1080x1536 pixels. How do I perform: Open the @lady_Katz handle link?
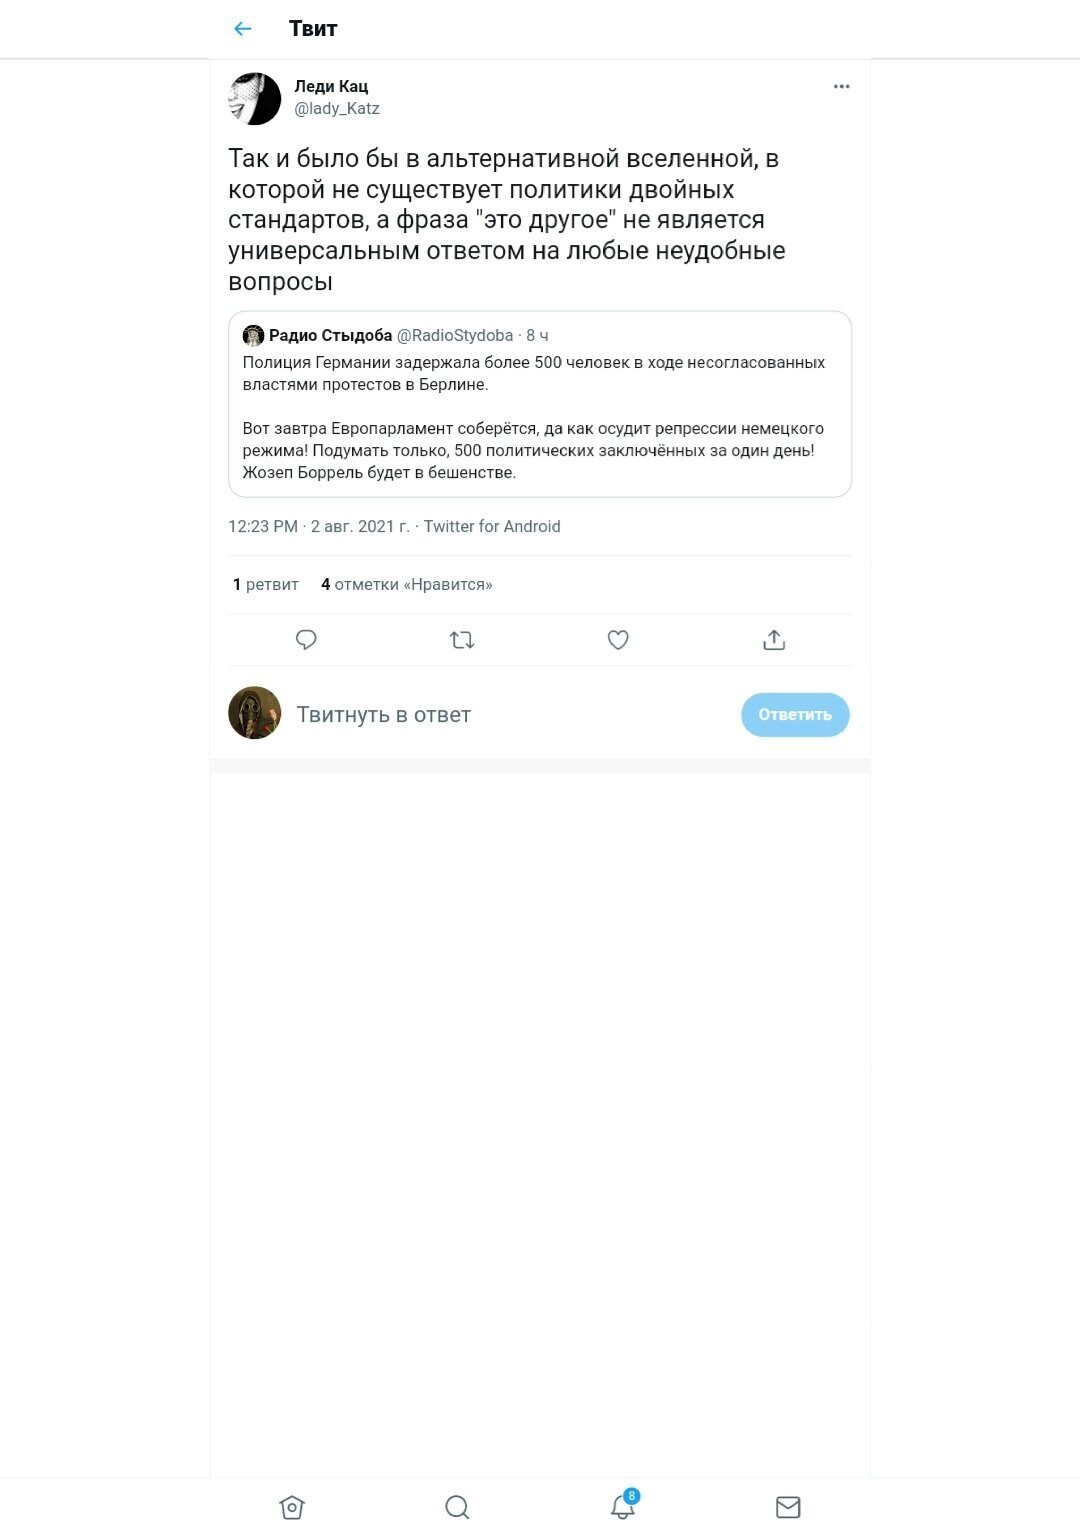pyautogui.click(x=337, y=109)
